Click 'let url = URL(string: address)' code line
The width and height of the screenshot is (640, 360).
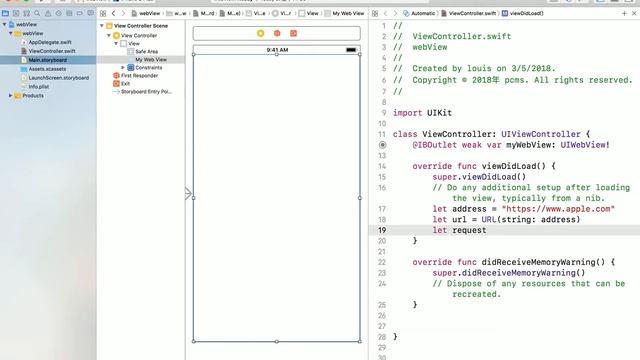click(506, 220)
